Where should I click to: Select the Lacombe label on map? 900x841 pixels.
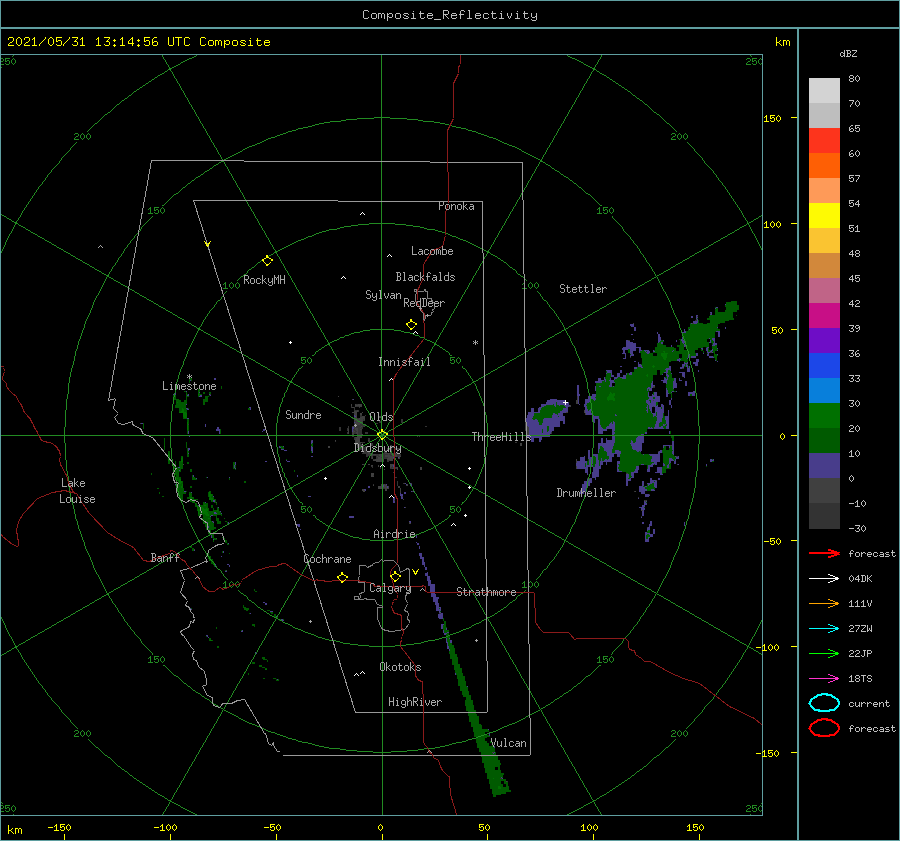(x=432, y=251)
